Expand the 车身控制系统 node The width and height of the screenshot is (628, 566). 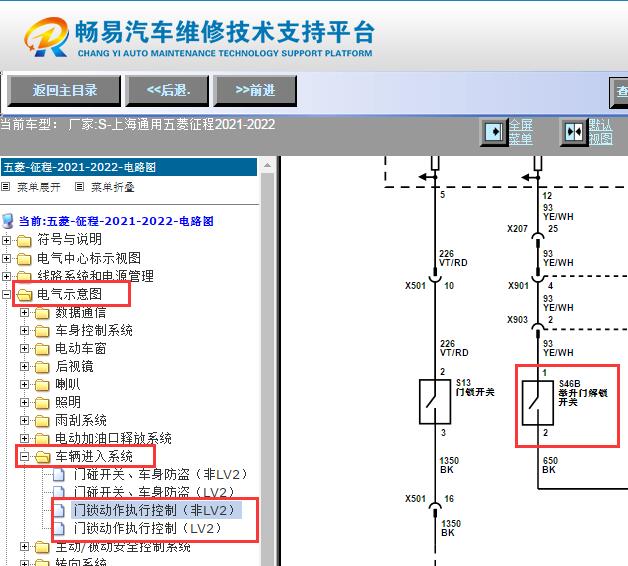click(x=24, y=330)
